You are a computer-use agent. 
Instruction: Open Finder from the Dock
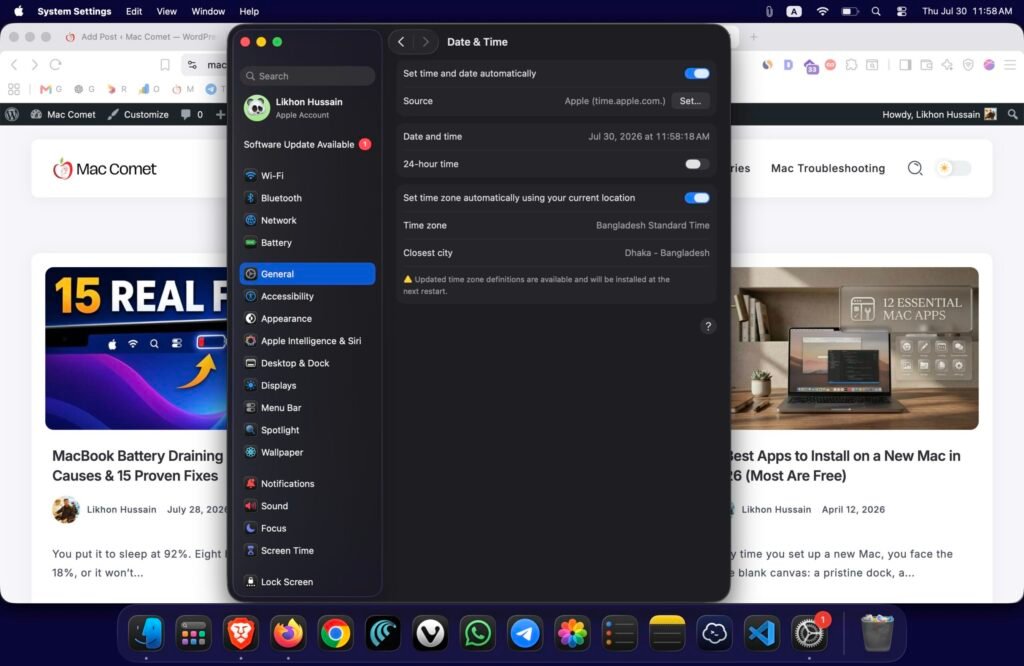[x=146, y=633]
